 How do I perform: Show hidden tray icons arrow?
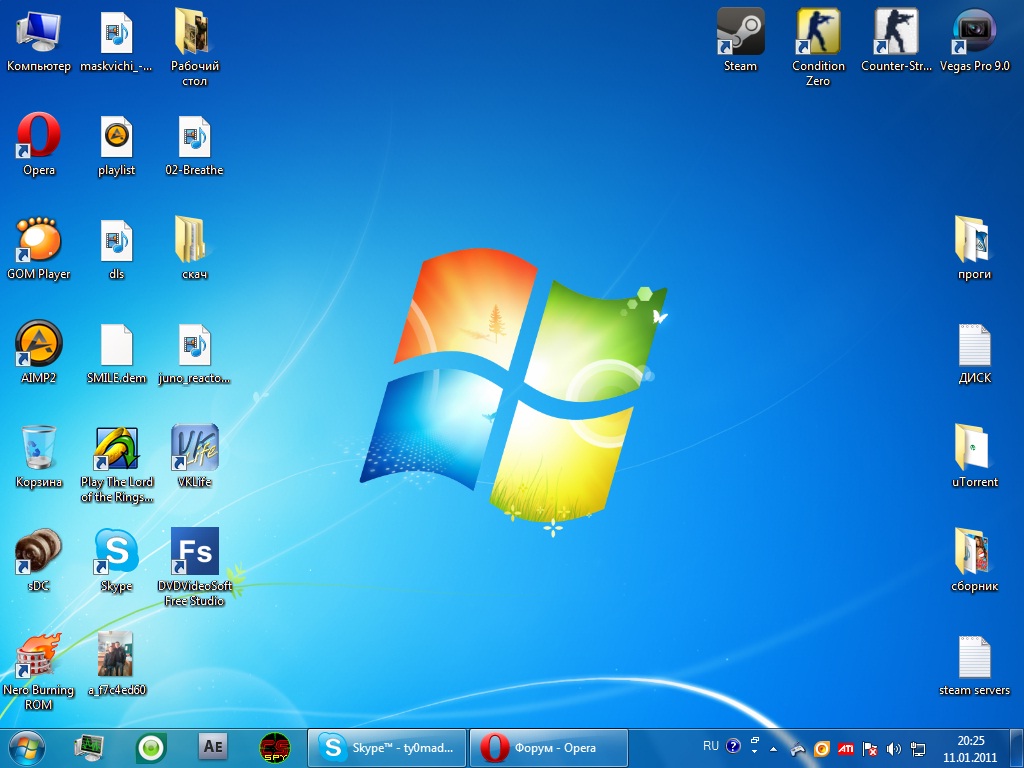click(x=774, y=749)
